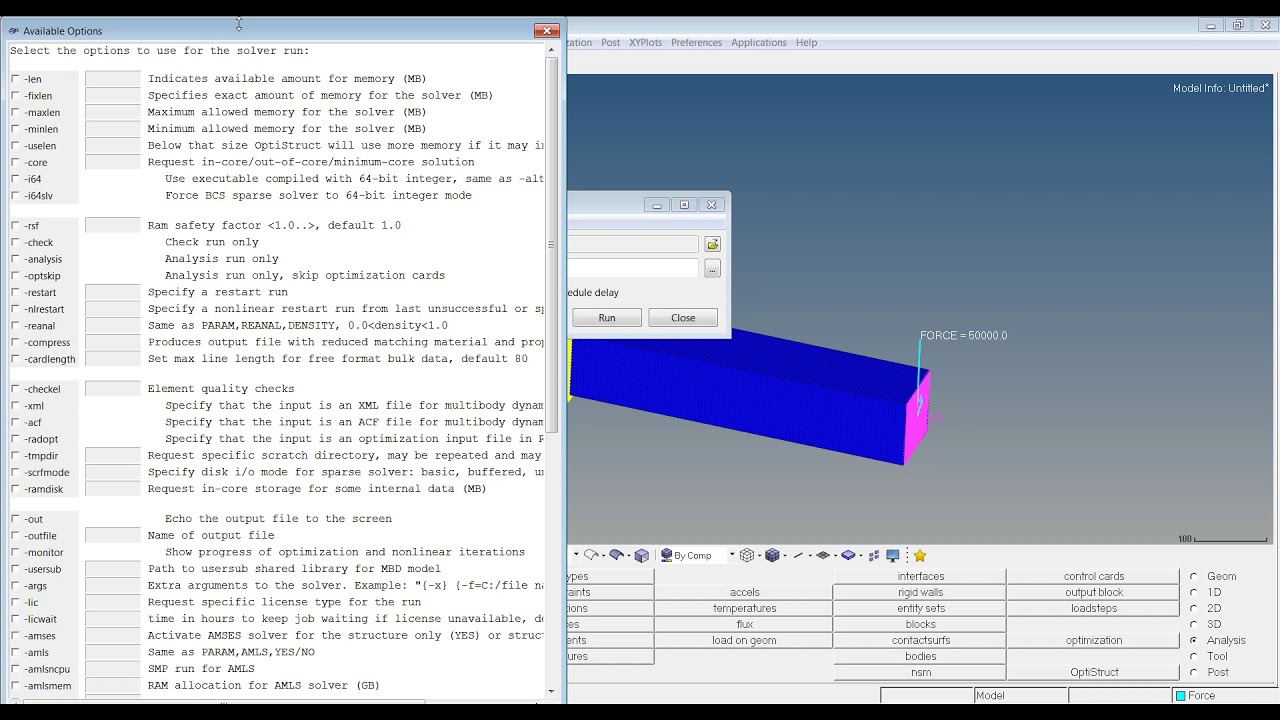Open the contactsurfs panel

point(920,640)
